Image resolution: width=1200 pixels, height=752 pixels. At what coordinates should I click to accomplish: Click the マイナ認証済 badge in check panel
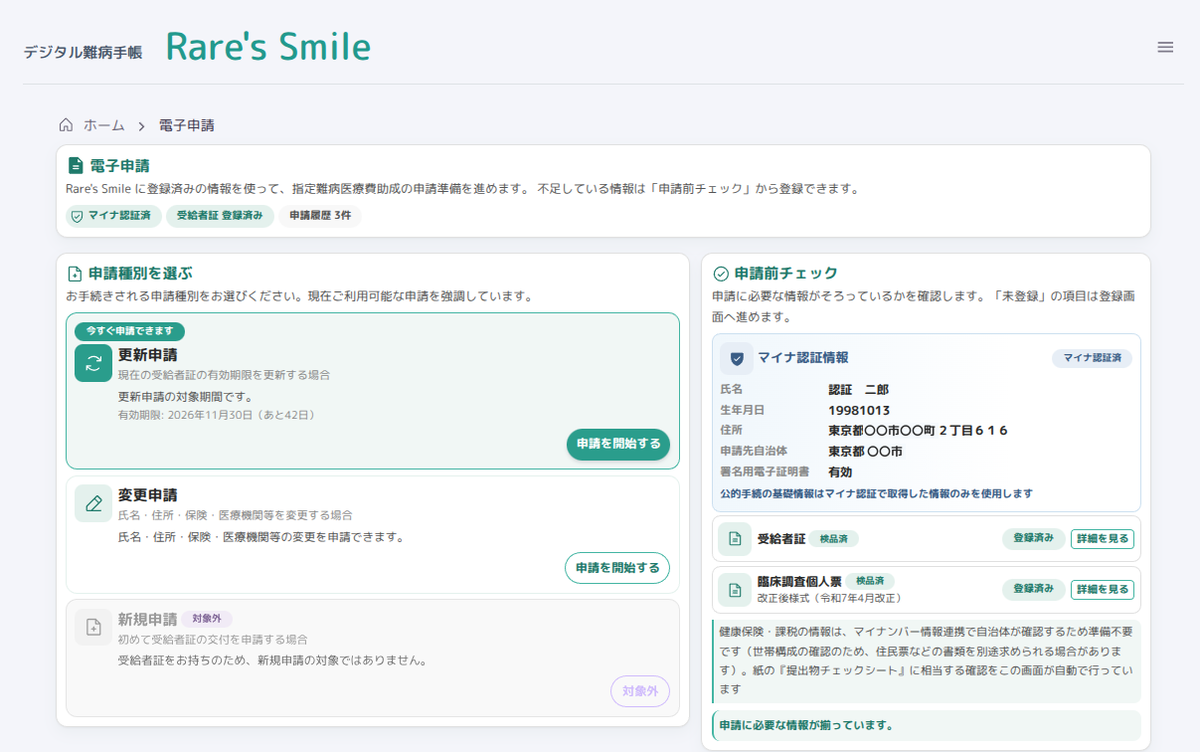[1092, 358]
